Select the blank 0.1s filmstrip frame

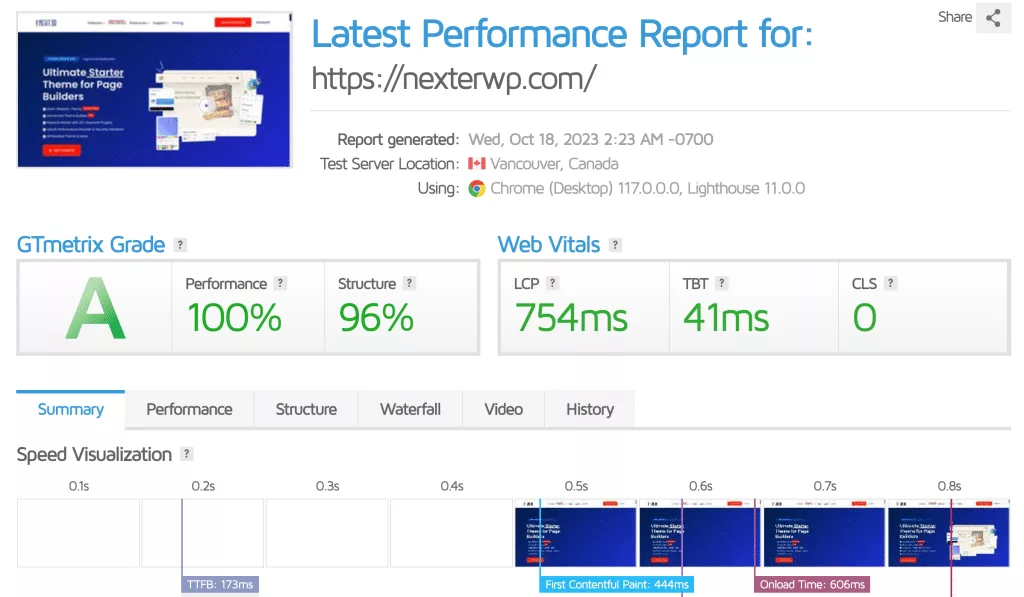[x=78, y=533]
